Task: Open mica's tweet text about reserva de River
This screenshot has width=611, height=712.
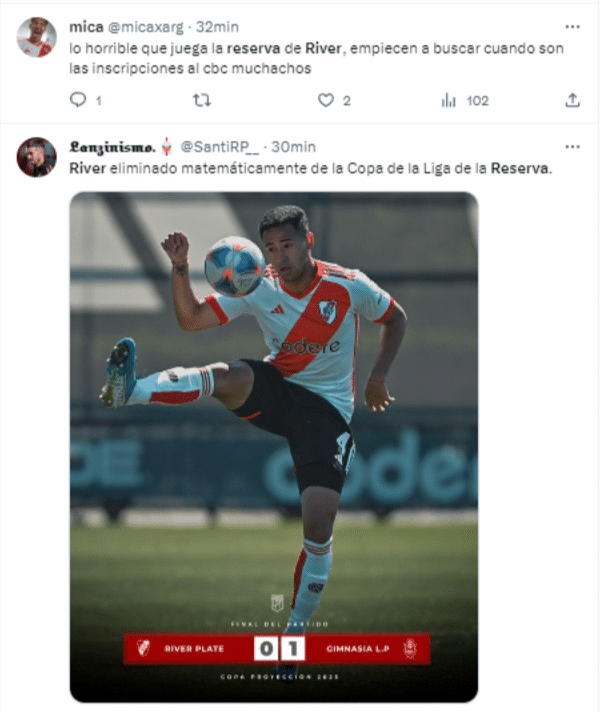Action: tap(316, 58)
